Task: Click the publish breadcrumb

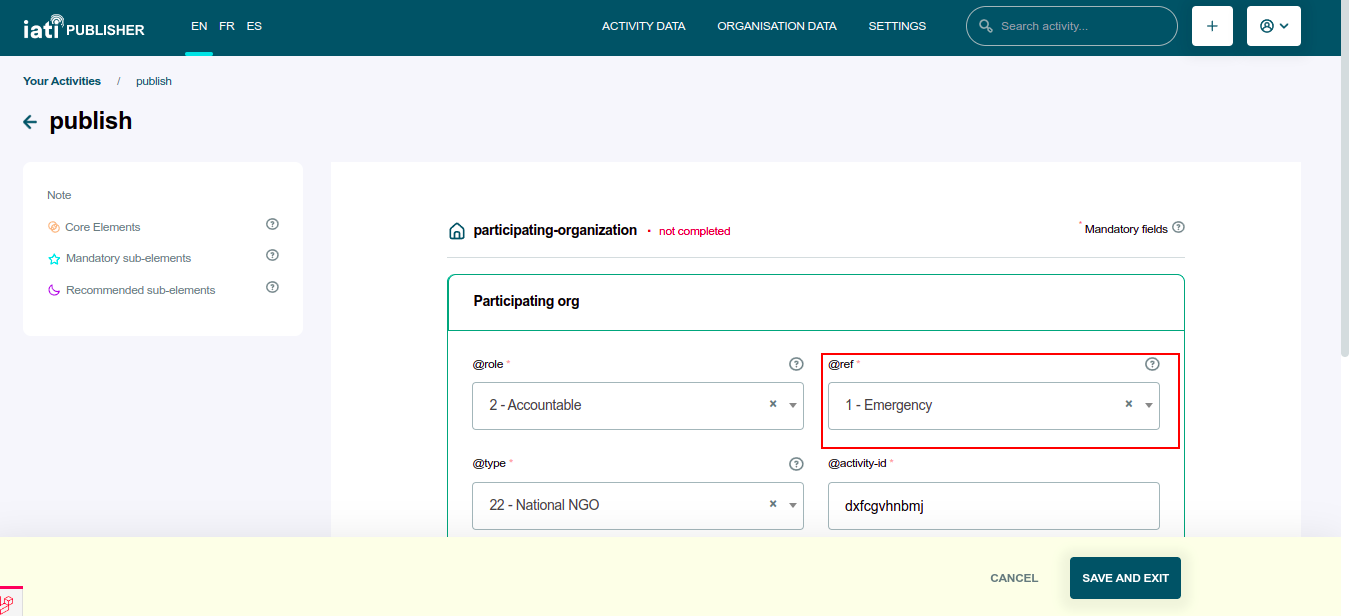Action: tap(154, 81)
